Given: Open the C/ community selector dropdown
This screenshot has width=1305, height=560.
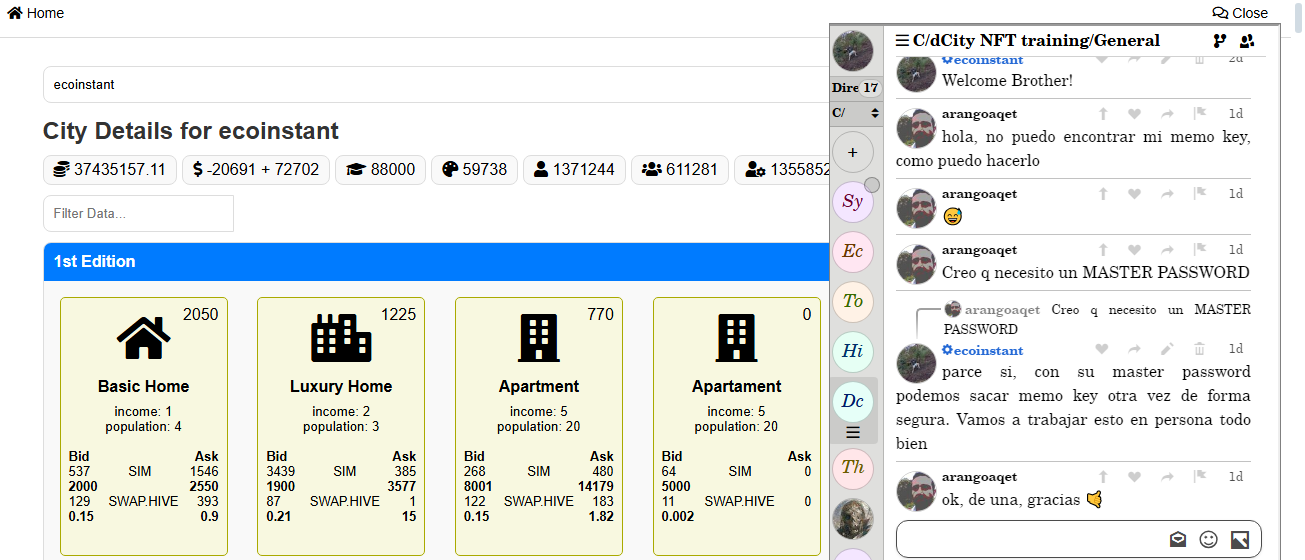Looking at the screenshot, I should pos(856,113).
